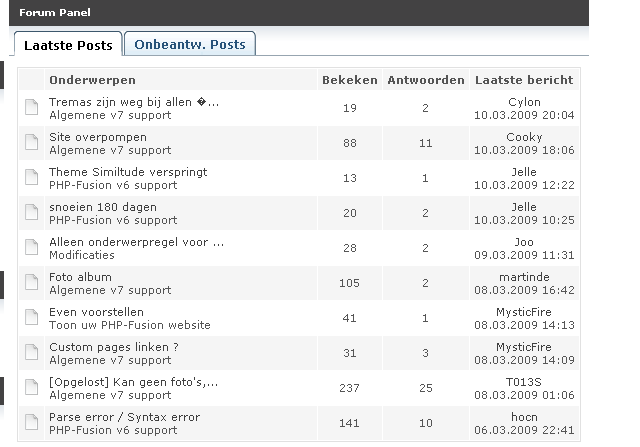Open thread Custom pages linken ?
This screenshot has height=447, width=640.
tap(114, 347)
